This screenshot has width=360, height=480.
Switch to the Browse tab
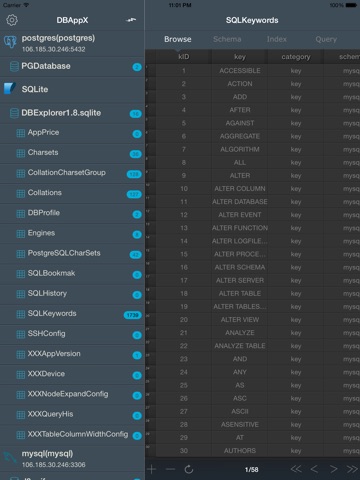[178, 39]
